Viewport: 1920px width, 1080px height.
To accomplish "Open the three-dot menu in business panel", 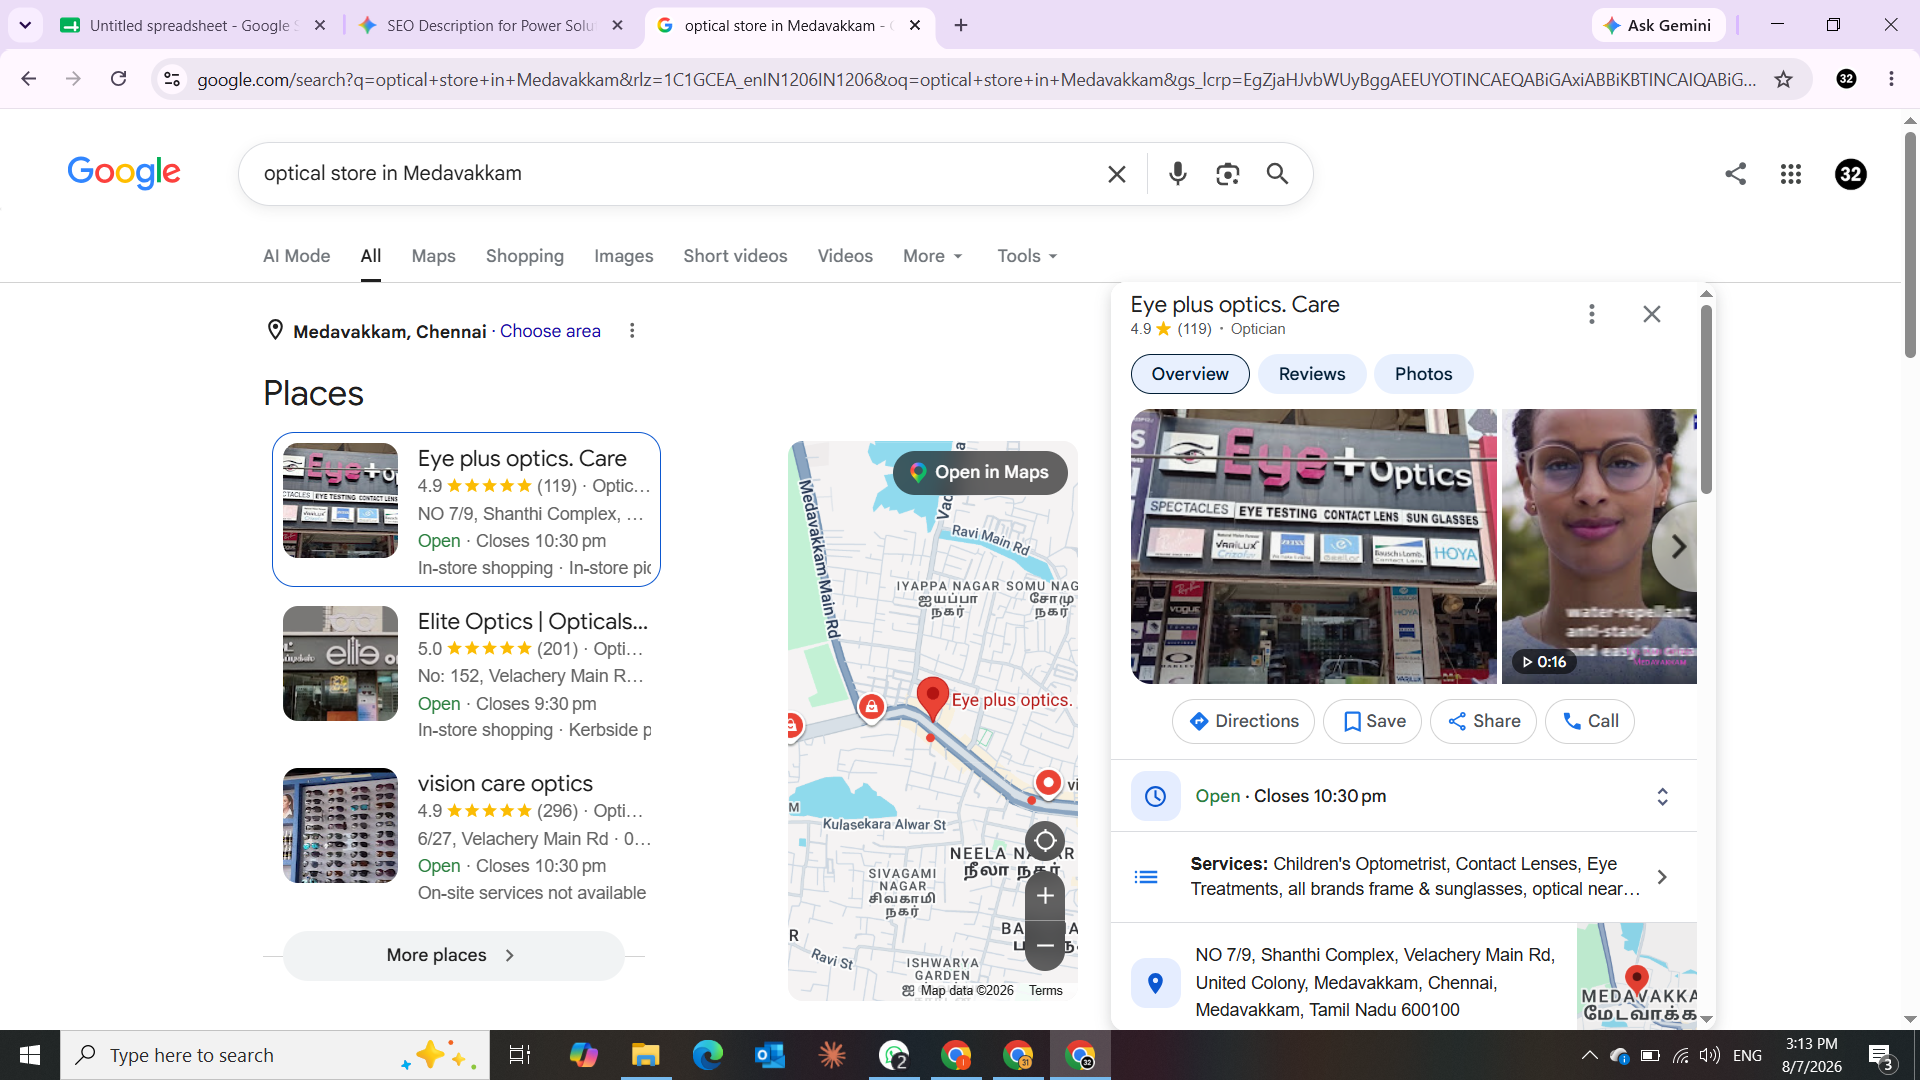I will (1591, 314).
